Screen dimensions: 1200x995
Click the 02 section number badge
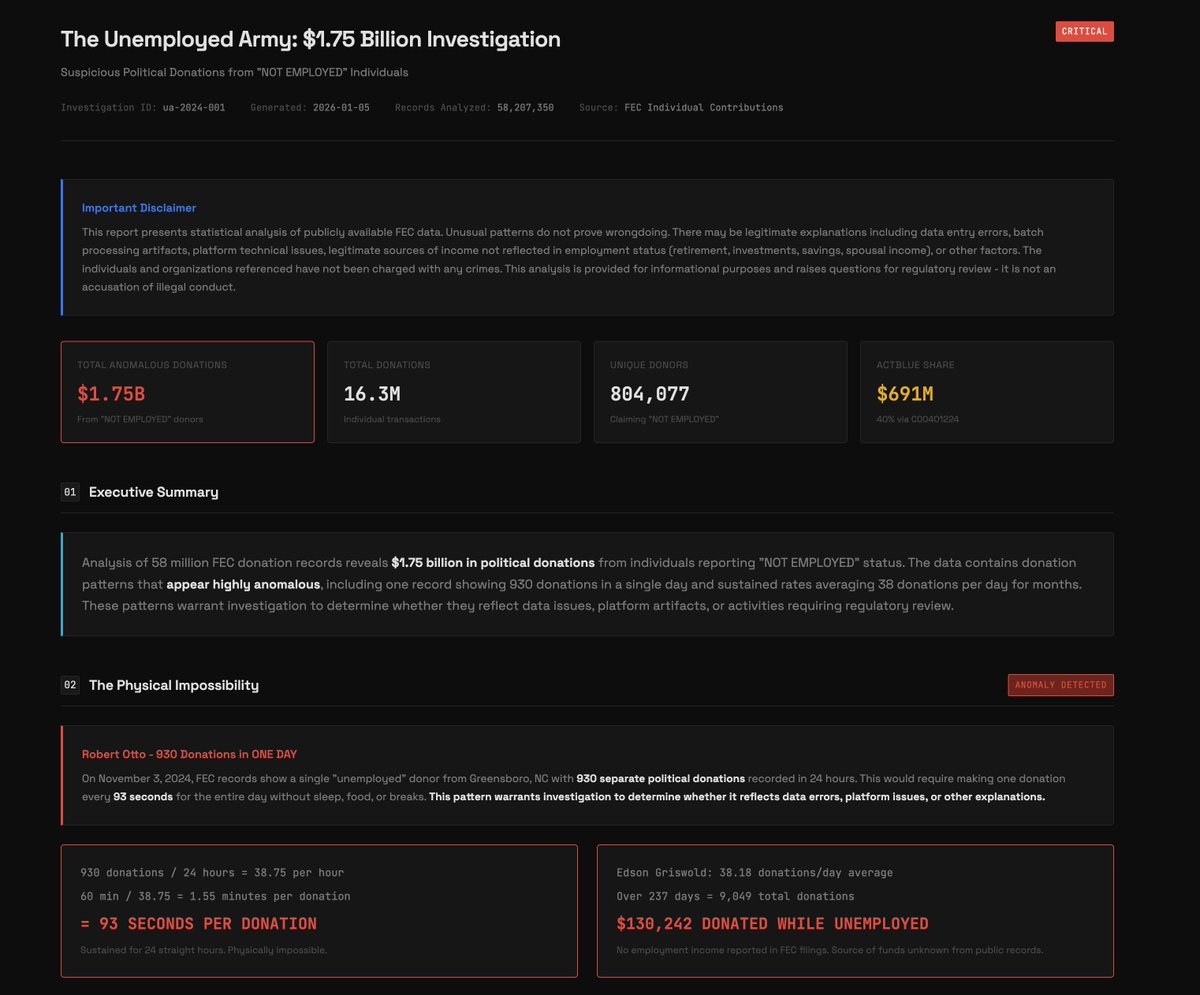pyautogui.click(x=70, y=685)
